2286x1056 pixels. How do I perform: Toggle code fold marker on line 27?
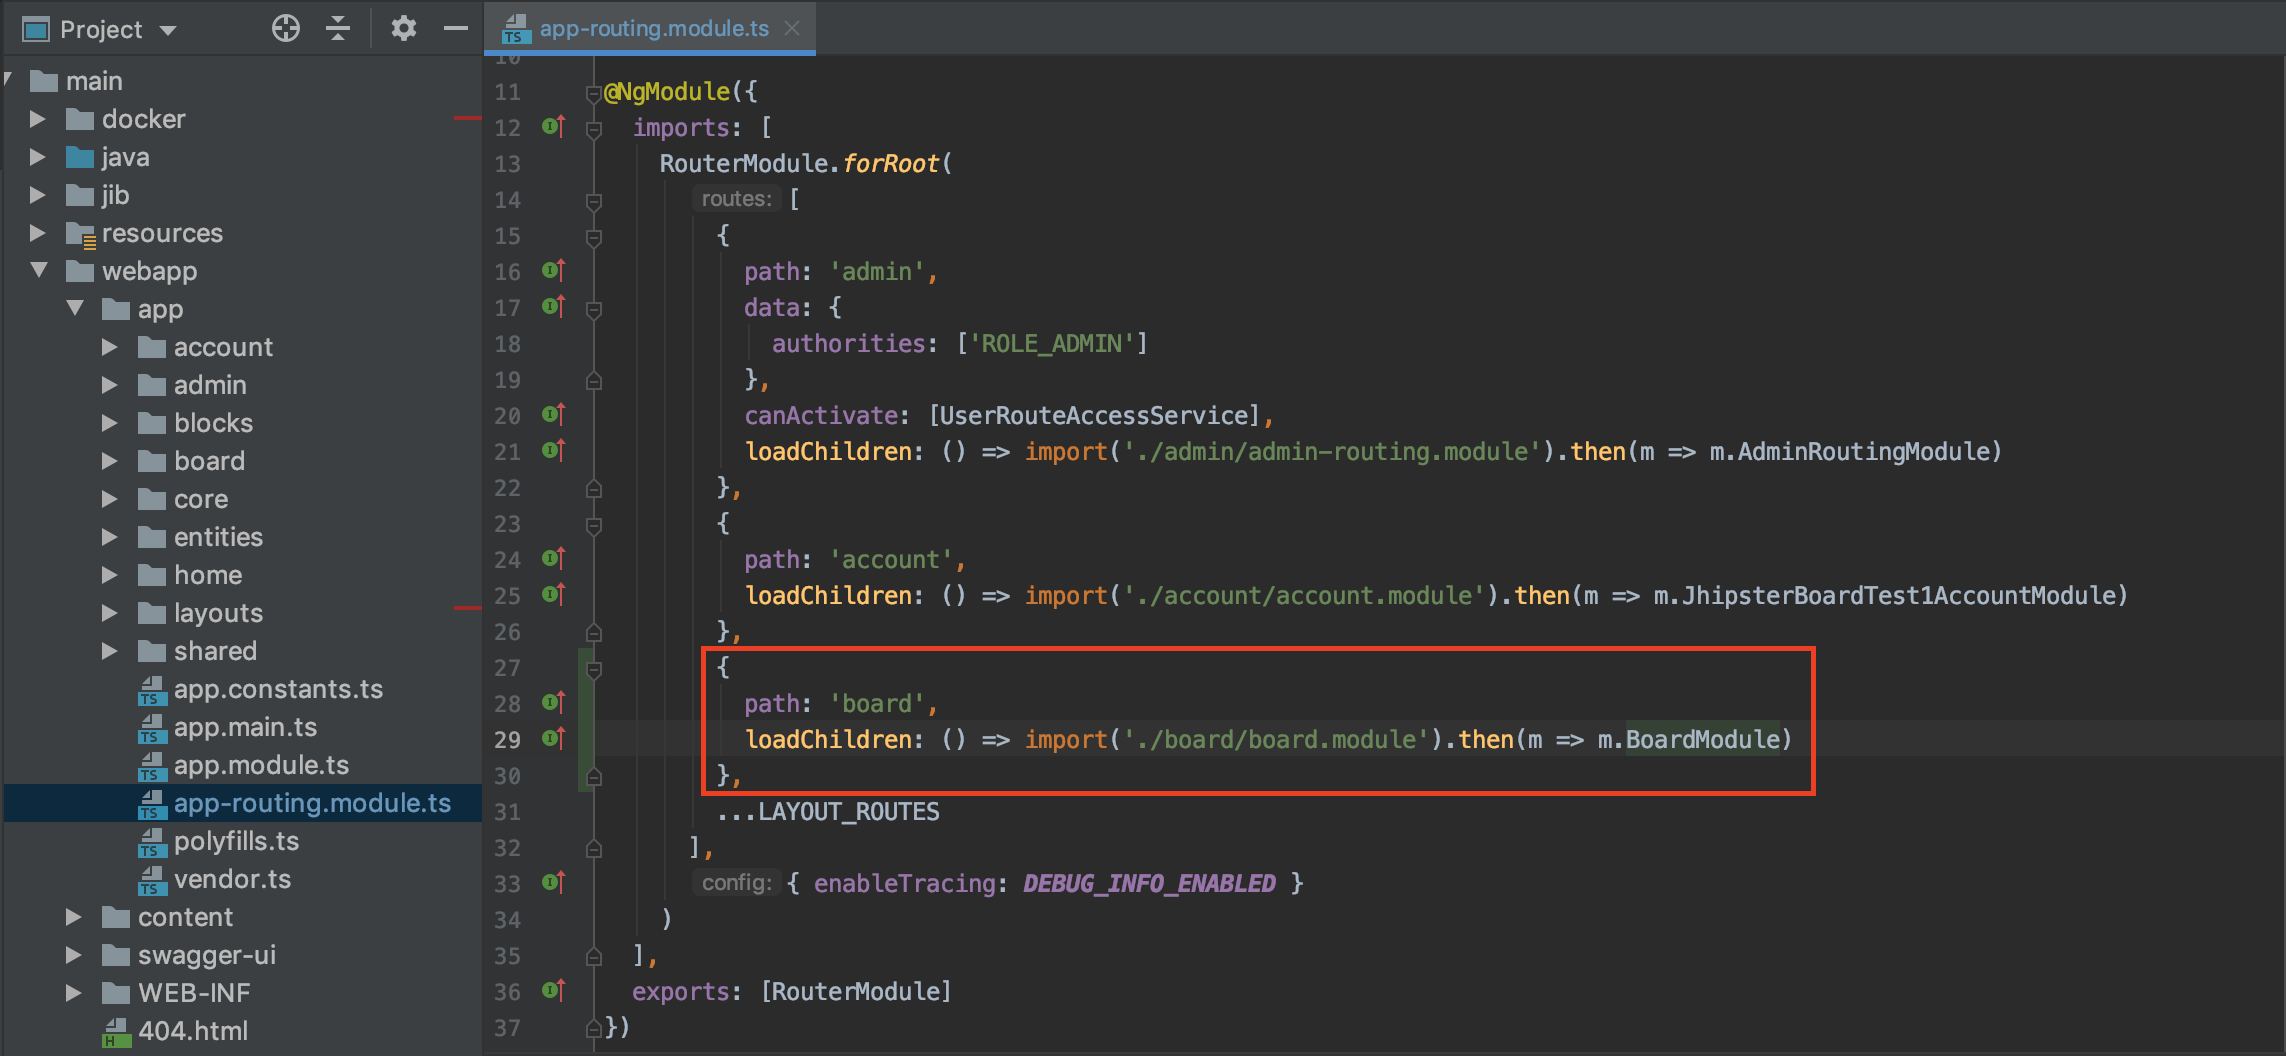[594, 669]
